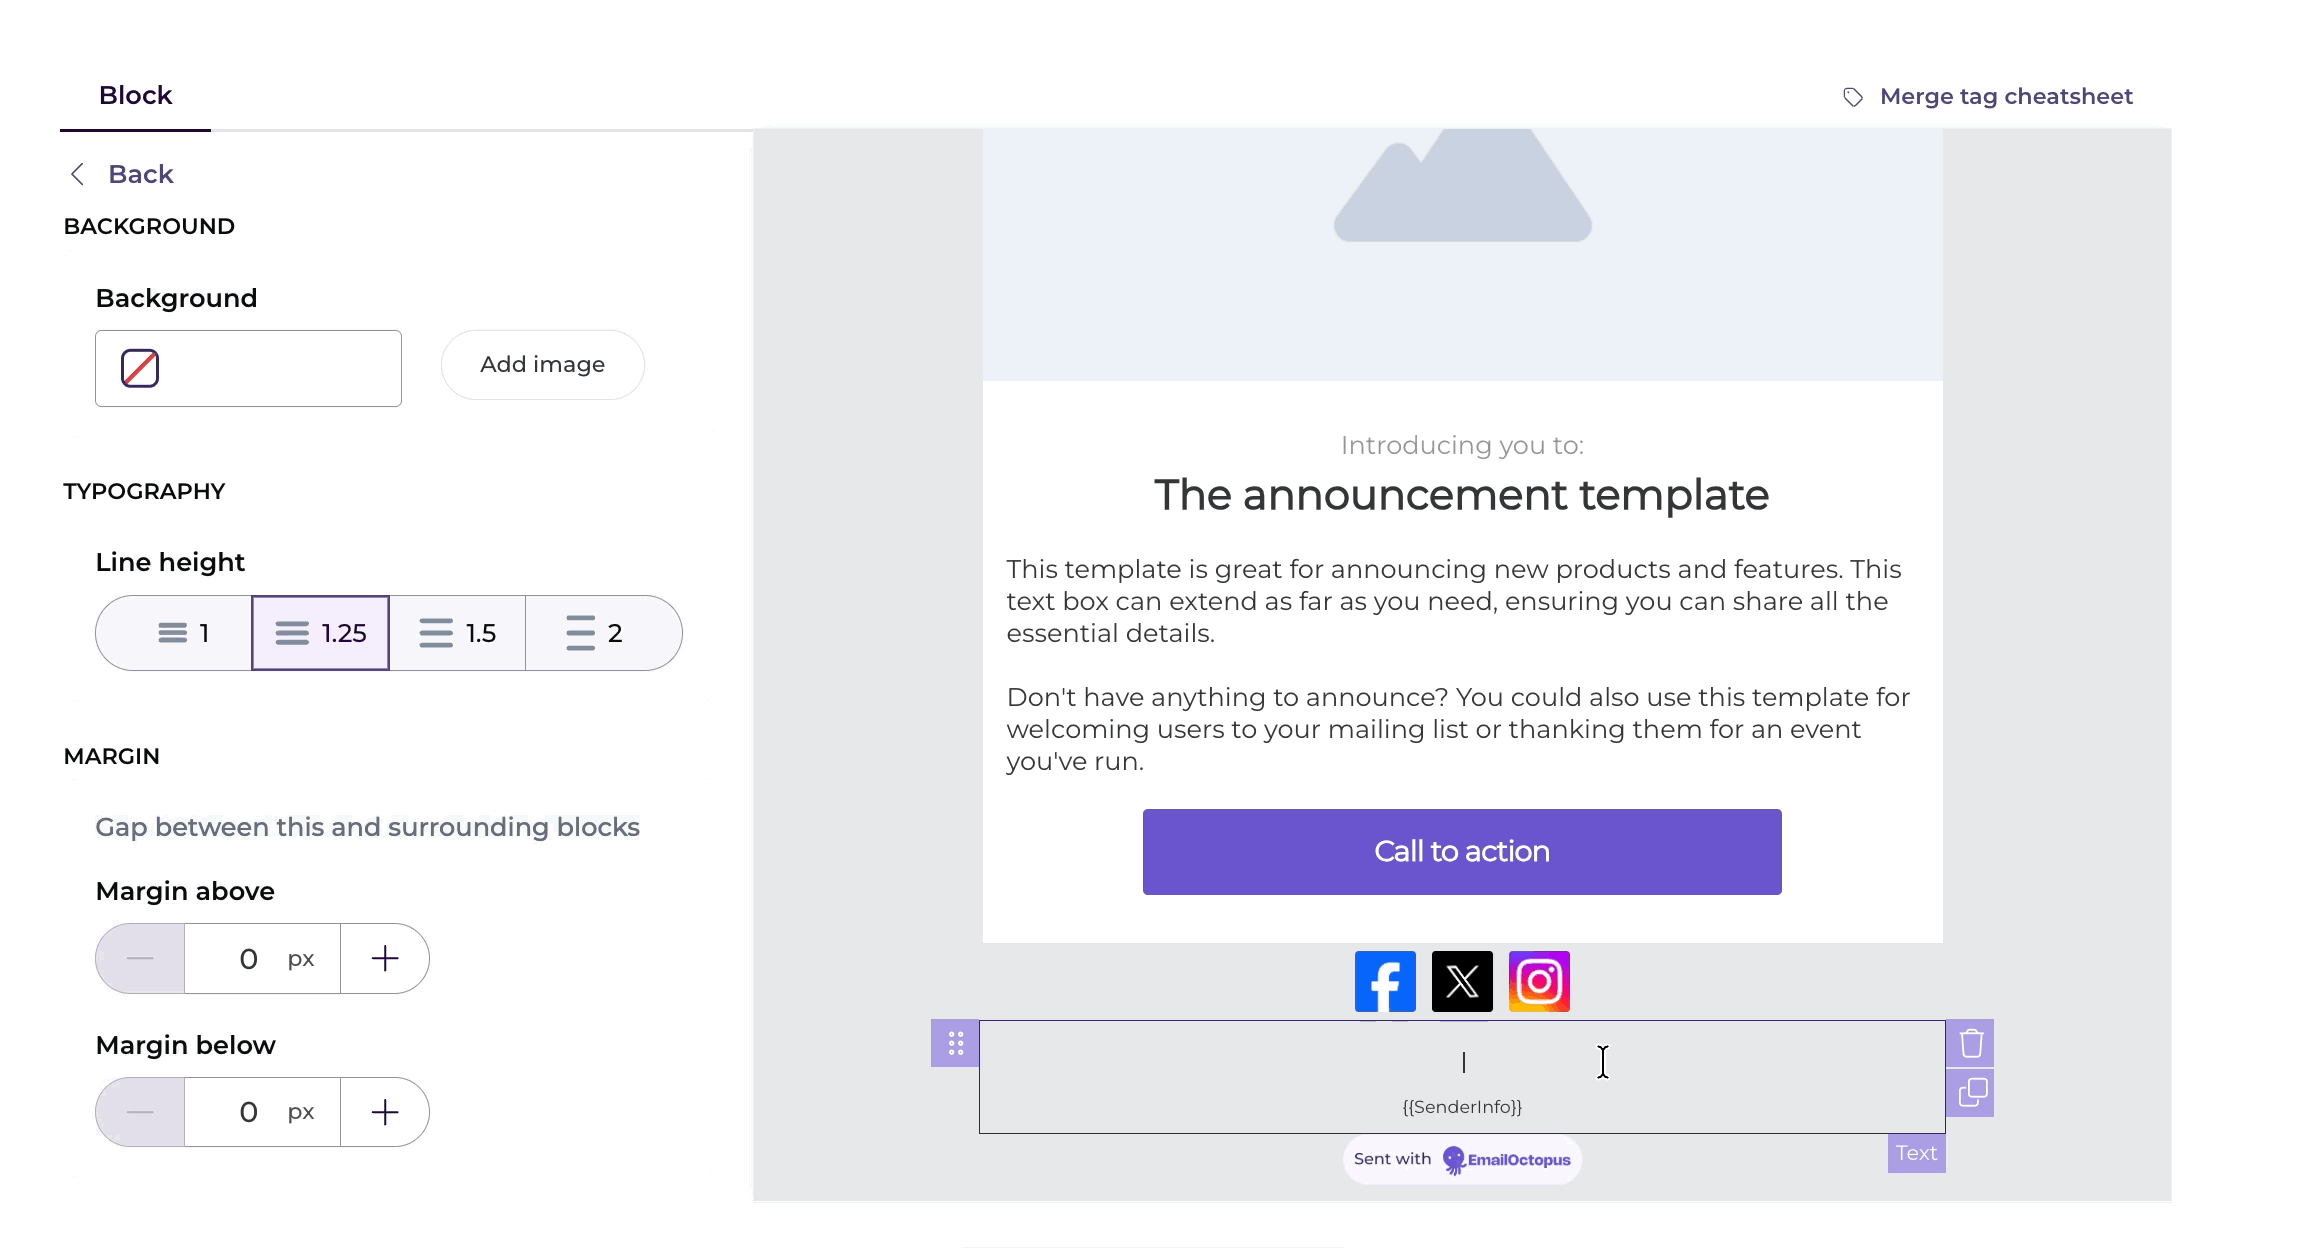Click the EmailOctopus octopus logo badge

click(1454, 1159)
